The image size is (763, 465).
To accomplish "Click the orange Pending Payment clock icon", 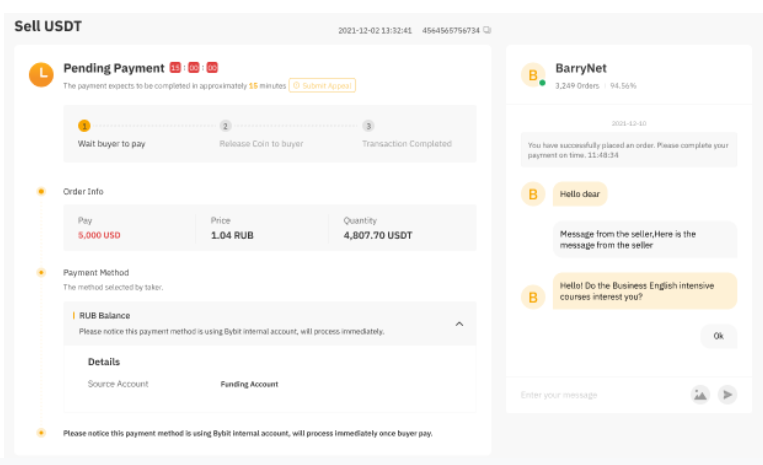I will [x=40, y=74].
